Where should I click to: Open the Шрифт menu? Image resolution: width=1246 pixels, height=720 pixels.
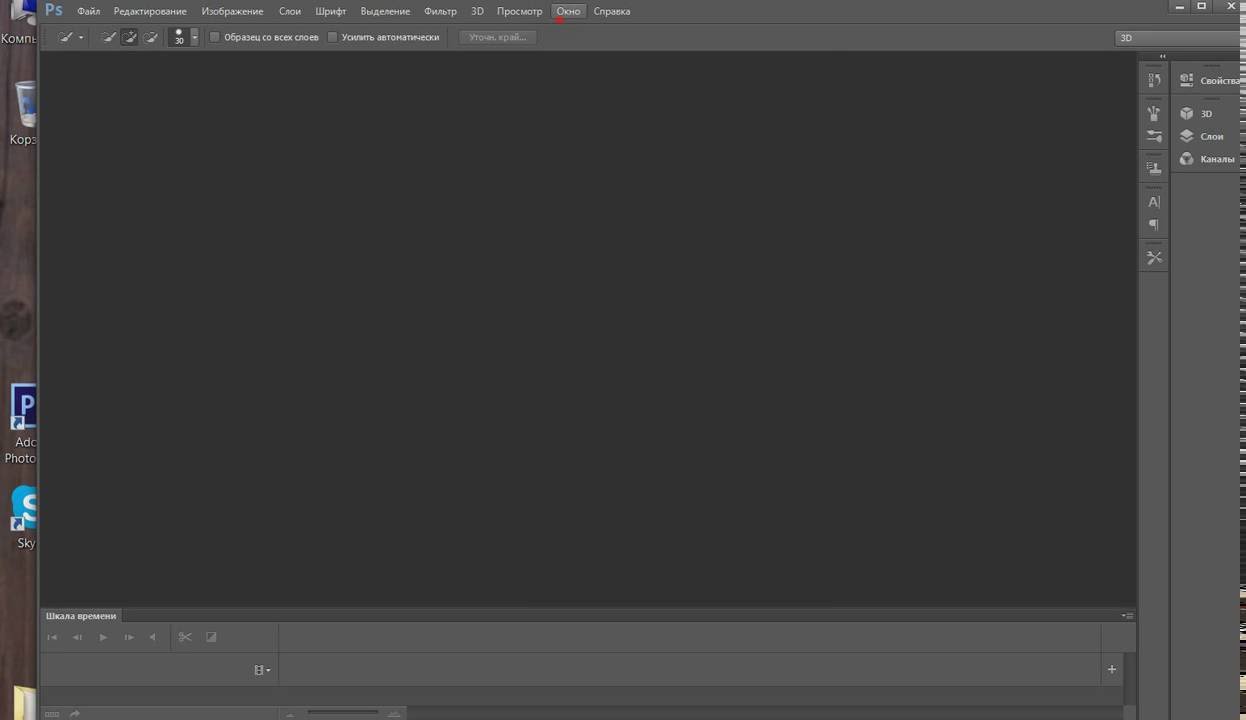coord(330,11)
